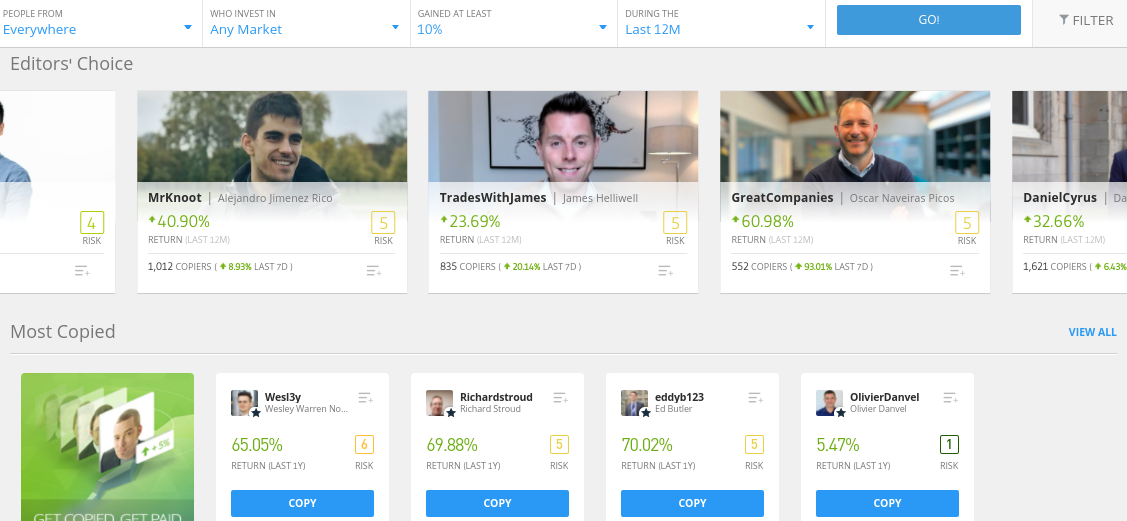The image size is (1127, 521).
Task: Open MrKnoot profile photo
Action: coord(272,137)
